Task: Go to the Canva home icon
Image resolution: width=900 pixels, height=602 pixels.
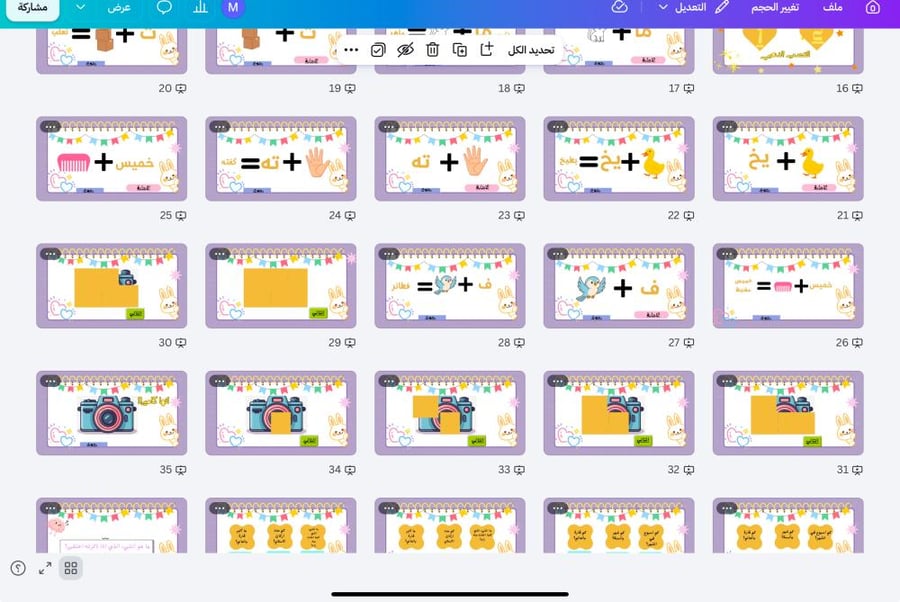Action: click(872, 7)
